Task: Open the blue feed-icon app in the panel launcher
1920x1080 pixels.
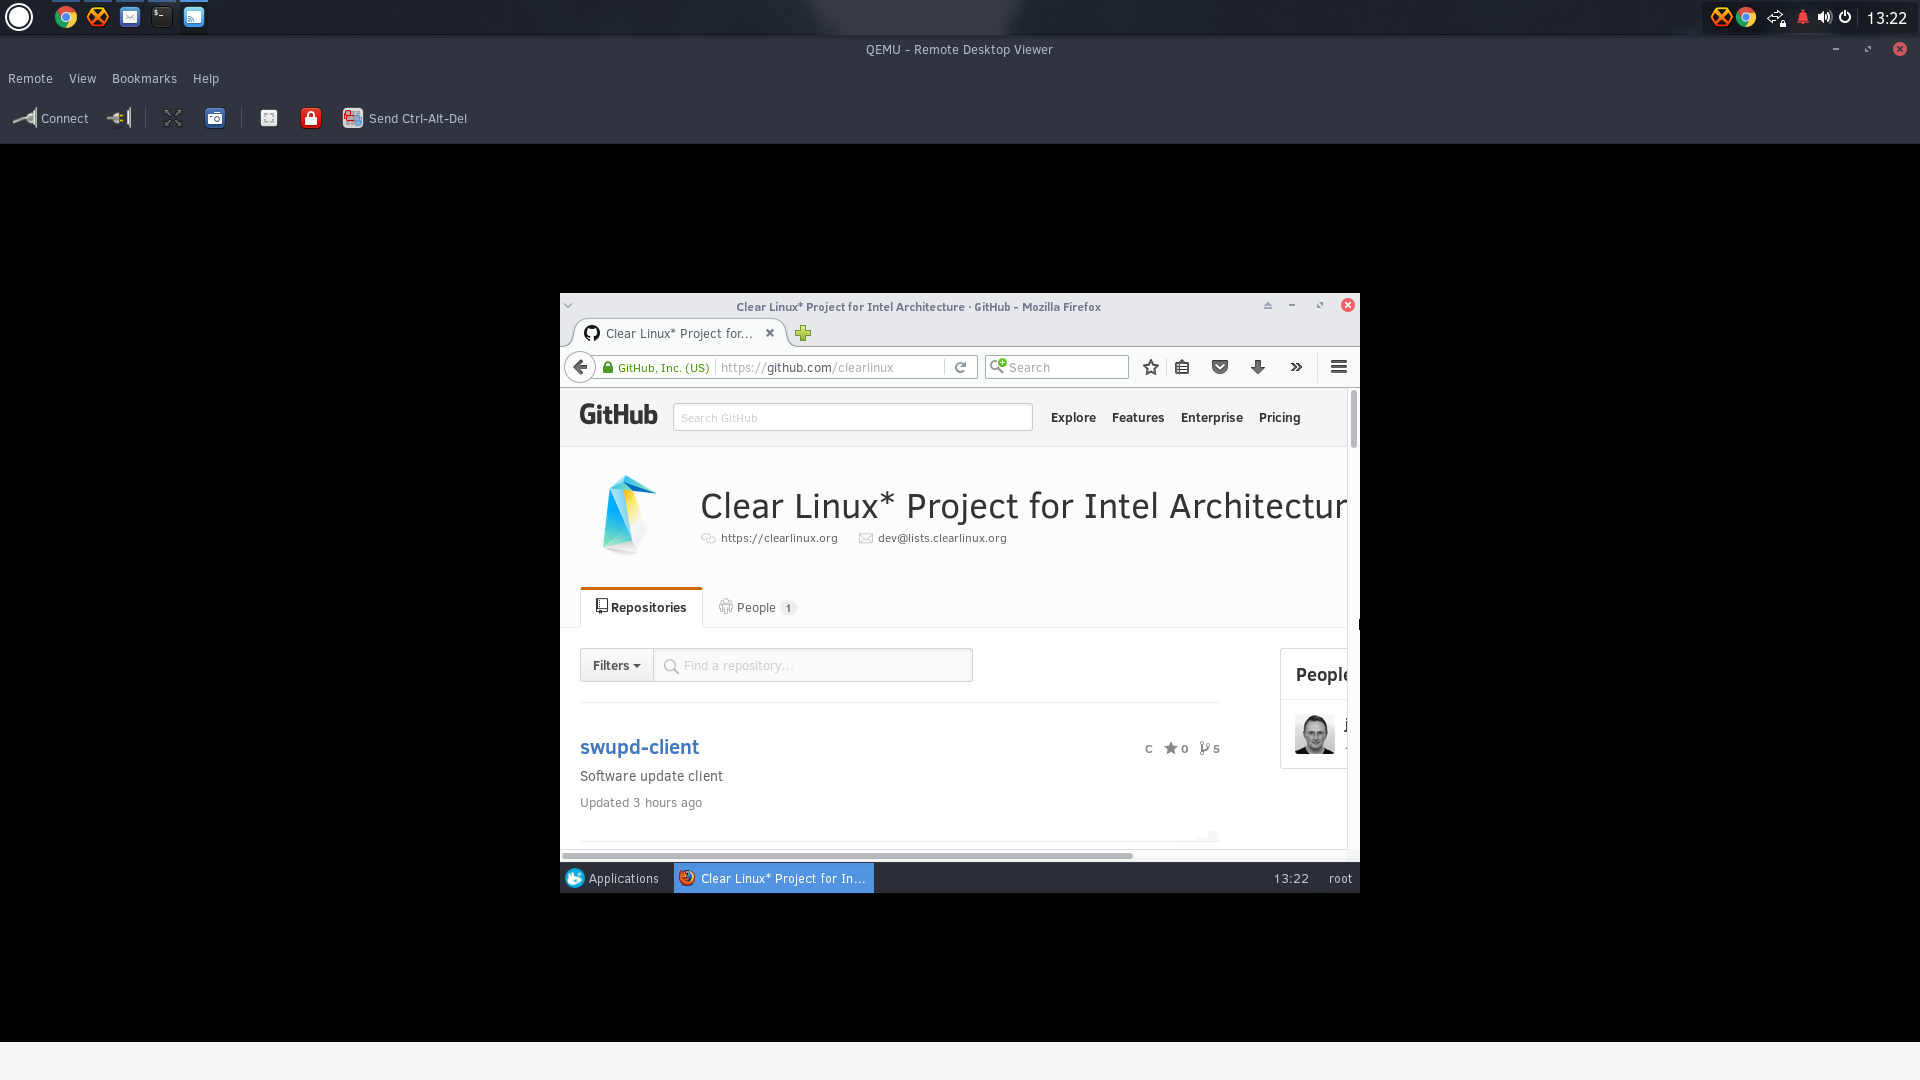Action: point(194,17)
